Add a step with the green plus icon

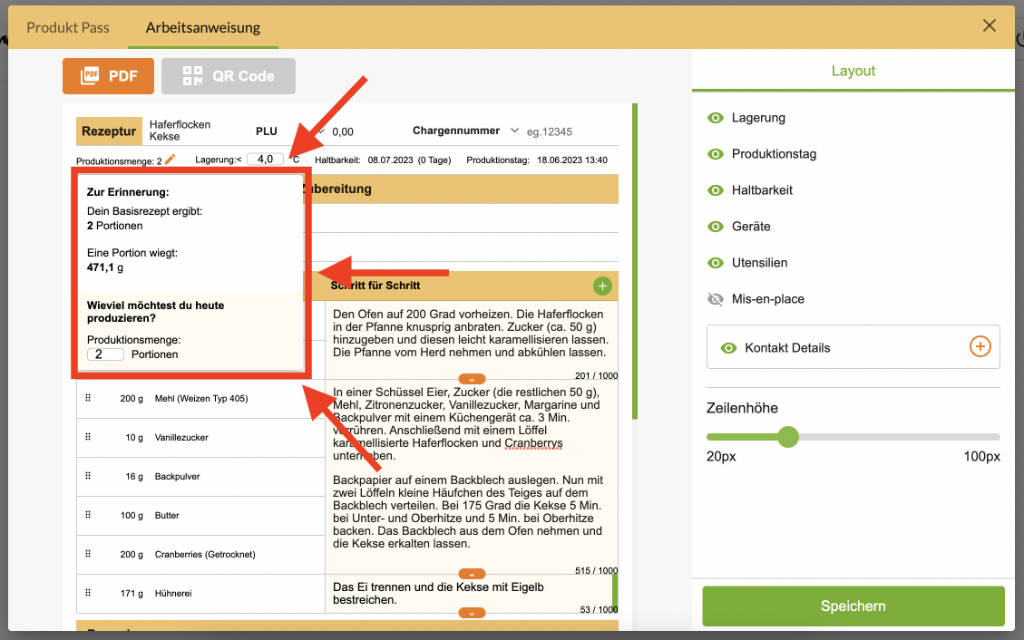[602, 286]
